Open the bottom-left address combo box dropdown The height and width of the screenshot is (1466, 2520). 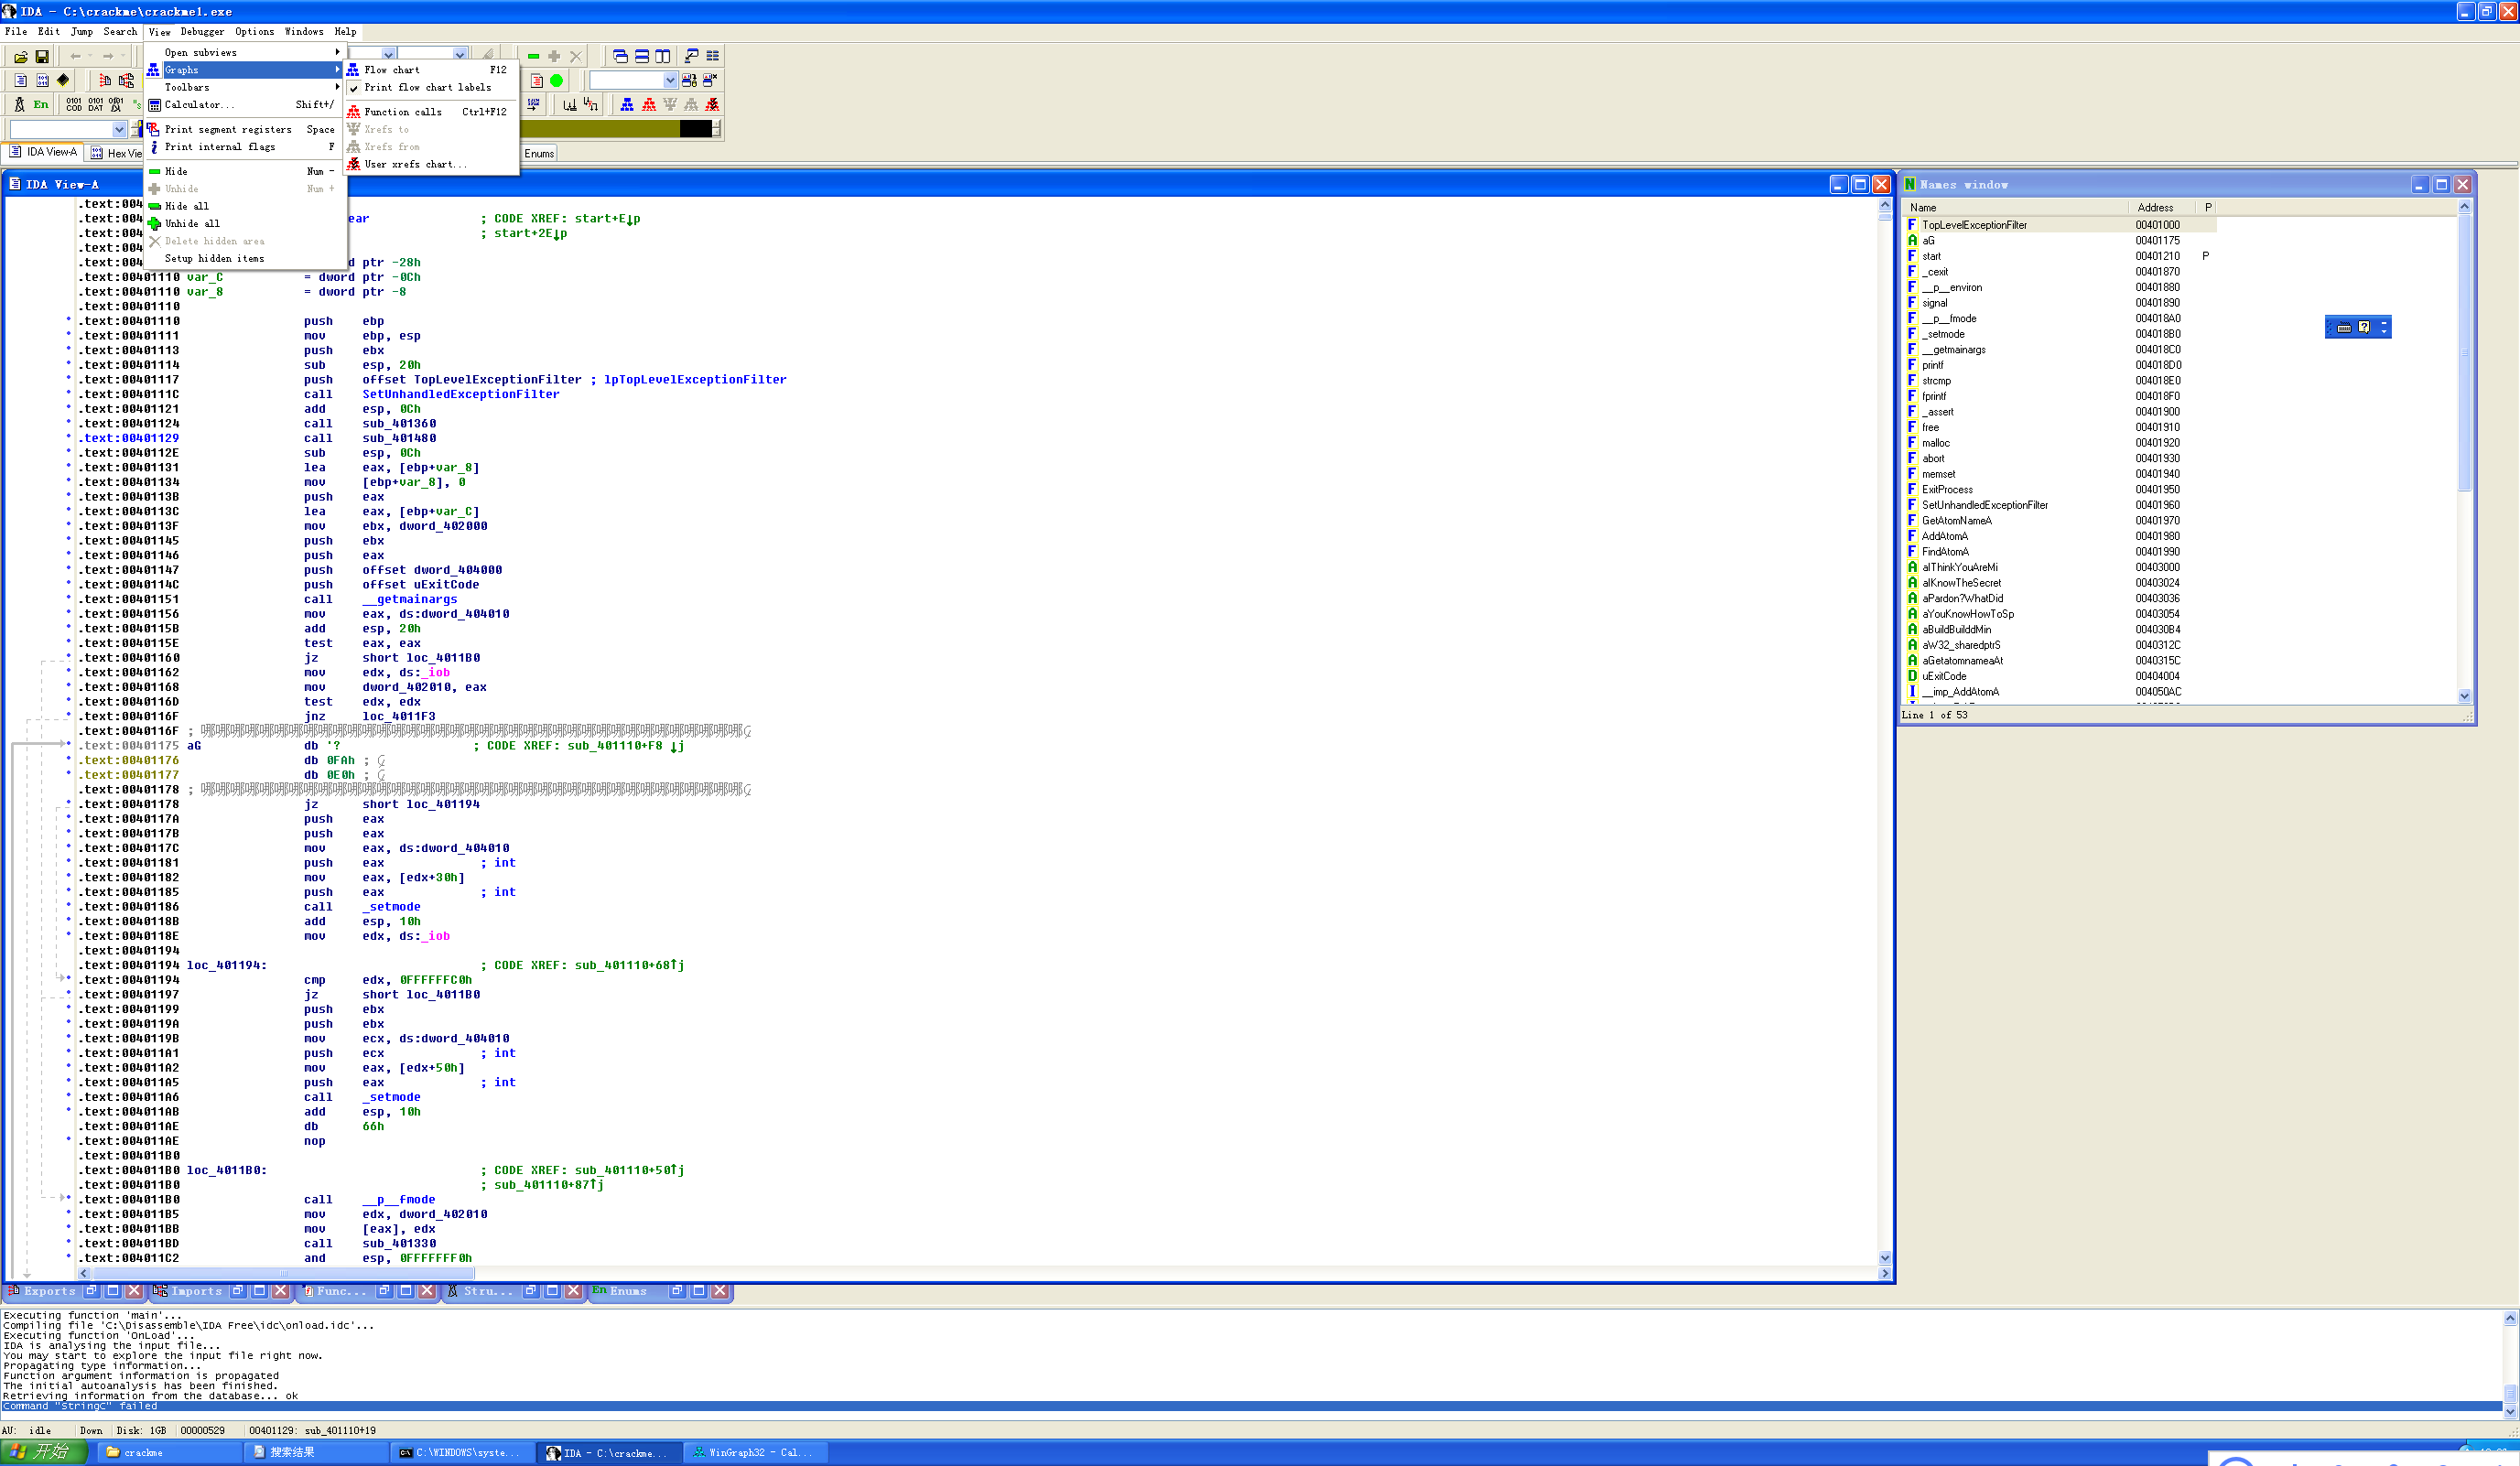coord(119,130)
